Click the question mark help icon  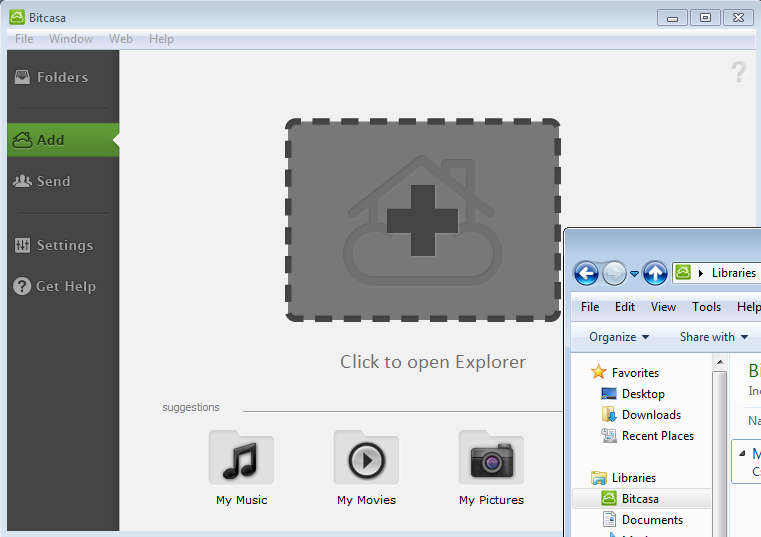coord(738,72)
